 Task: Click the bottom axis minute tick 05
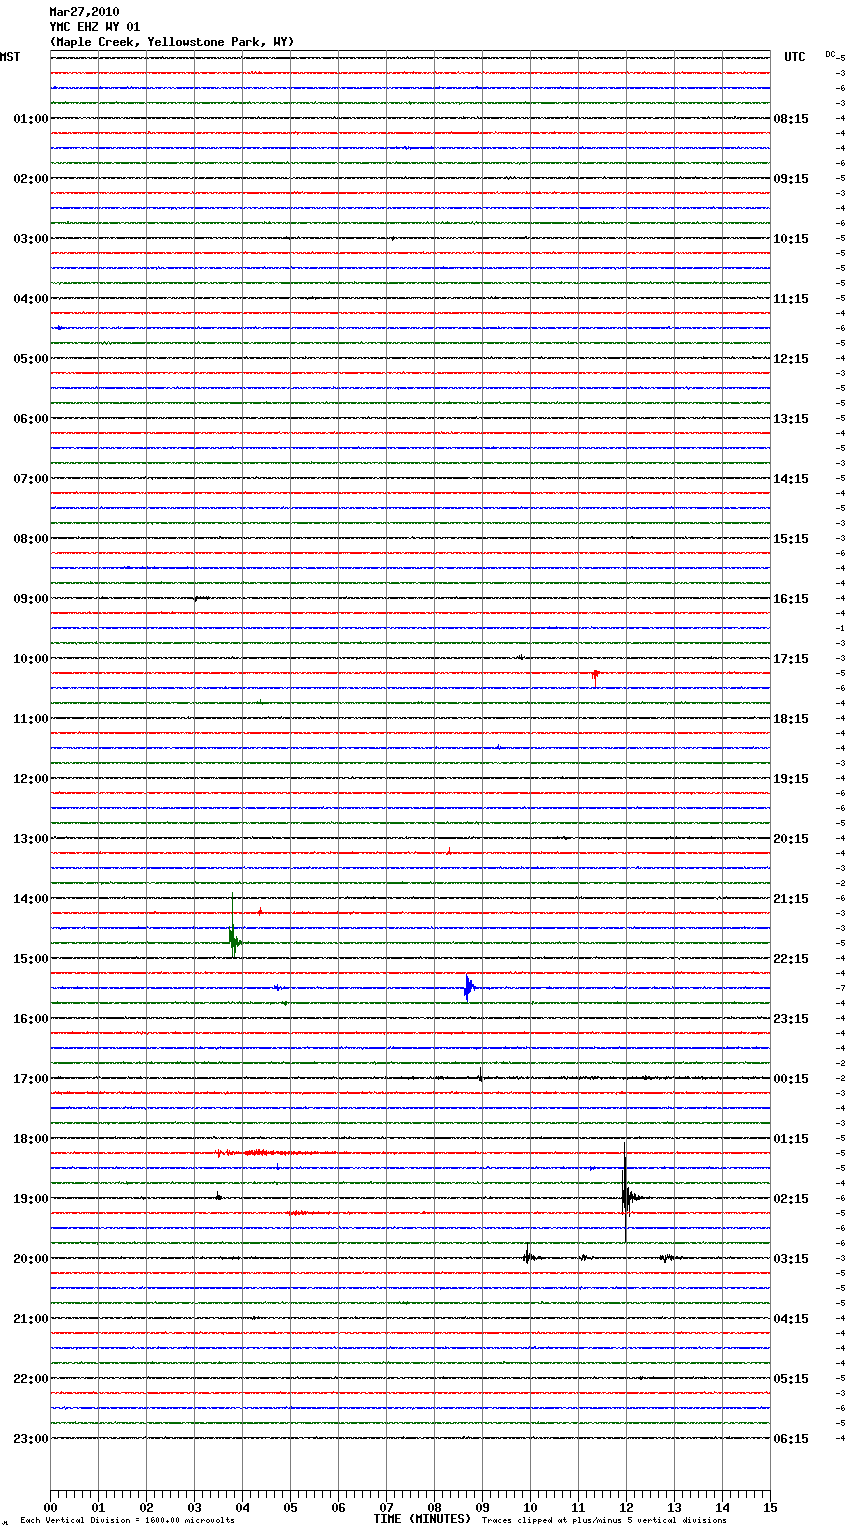pos(290,1507)
